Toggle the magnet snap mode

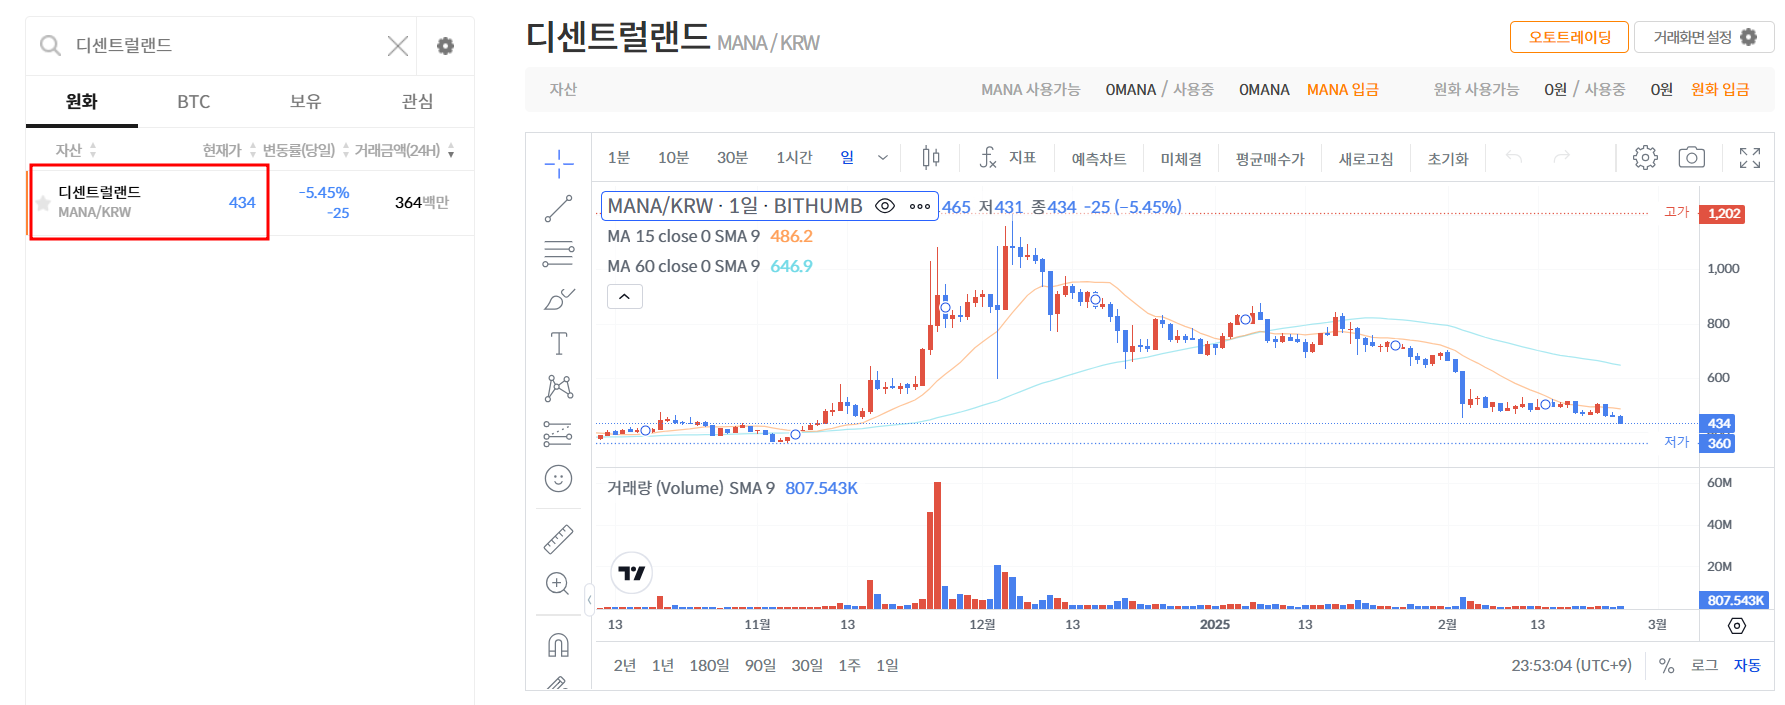[x=558, y=645]
